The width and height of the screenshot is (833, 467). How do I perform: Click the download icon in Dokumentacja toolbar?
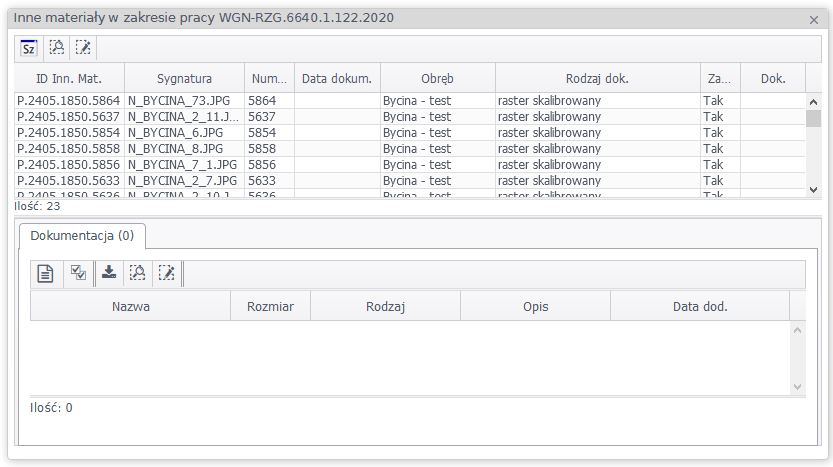click(x=109, y=274)
